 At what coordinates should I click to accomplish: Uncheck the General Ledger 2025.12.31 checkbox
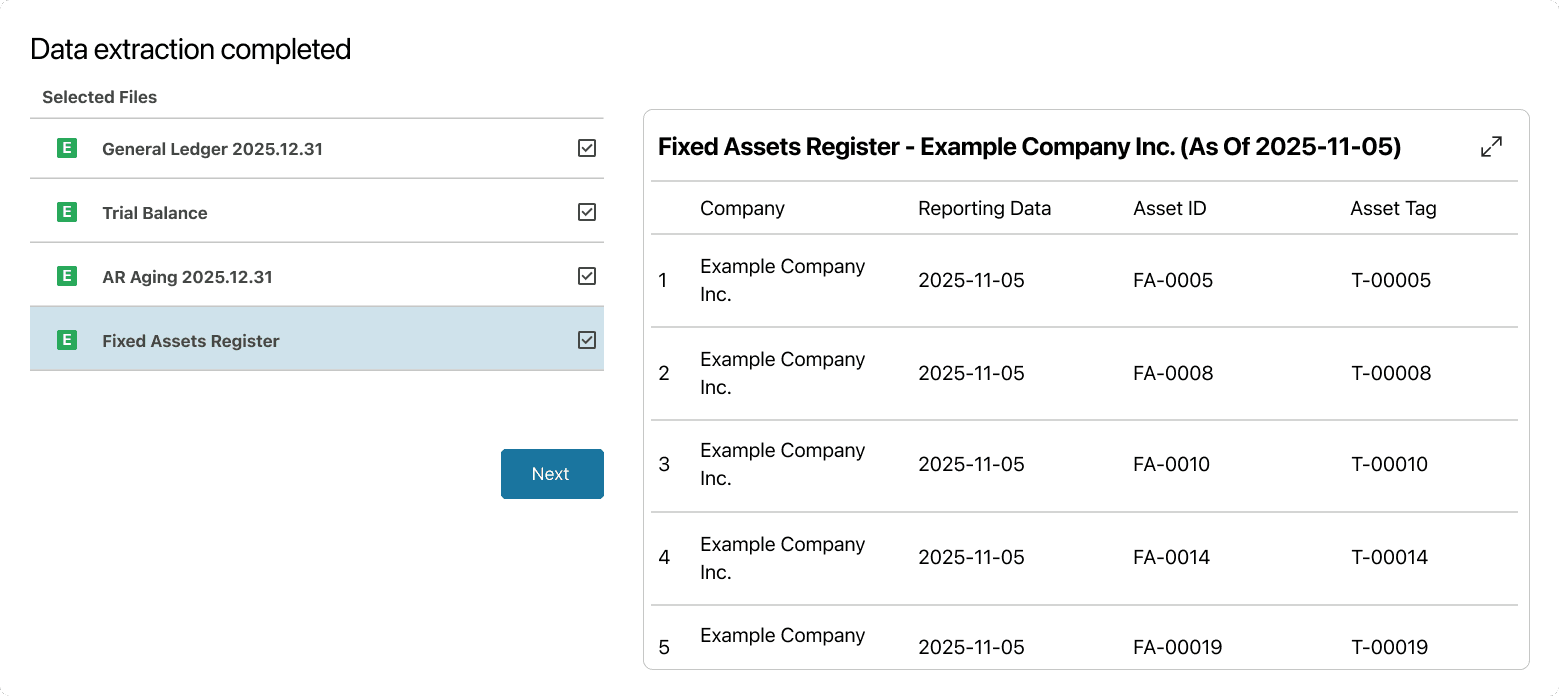[587, 148]
